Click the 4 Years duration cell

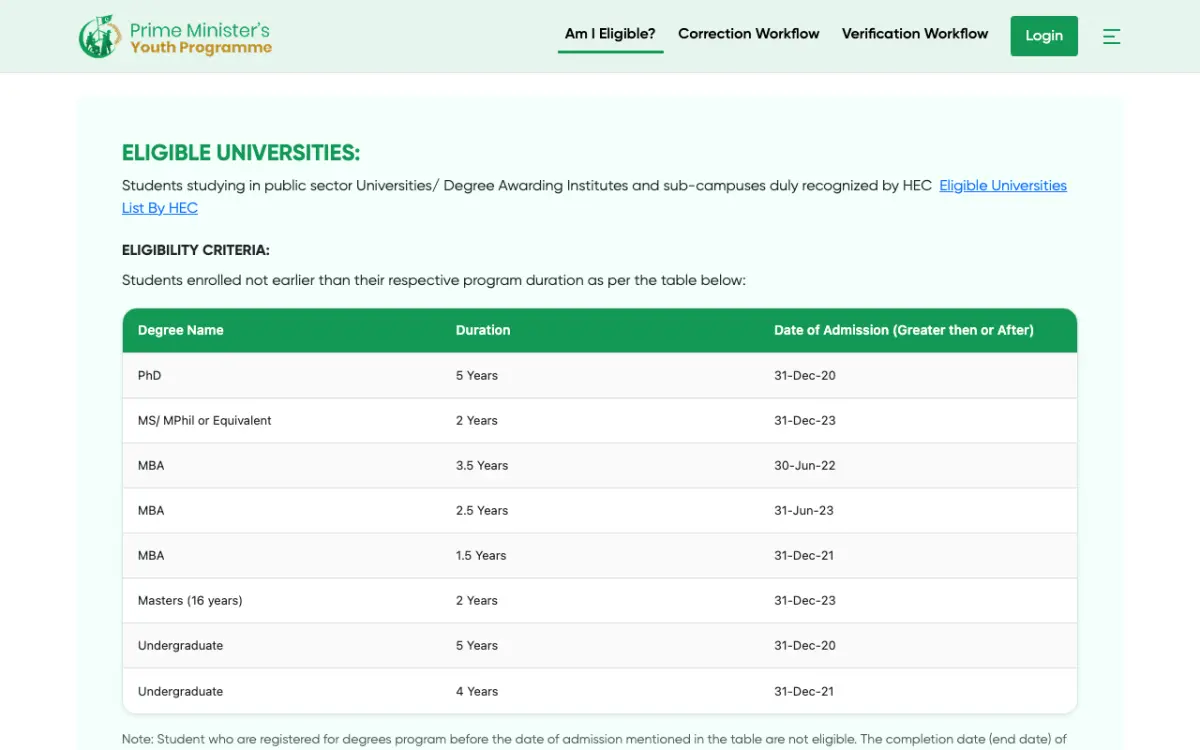(x=477, y=691)
